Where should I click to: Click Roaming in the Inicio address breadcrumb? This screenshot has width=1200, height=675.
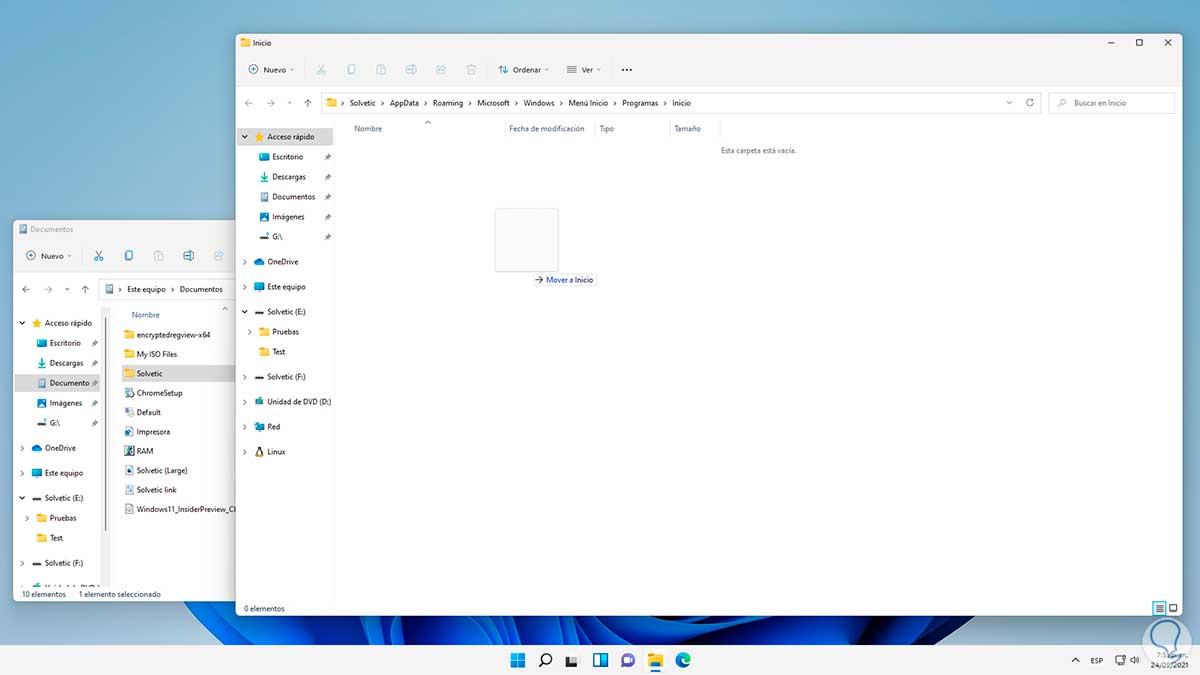click(x=448, y=103)
